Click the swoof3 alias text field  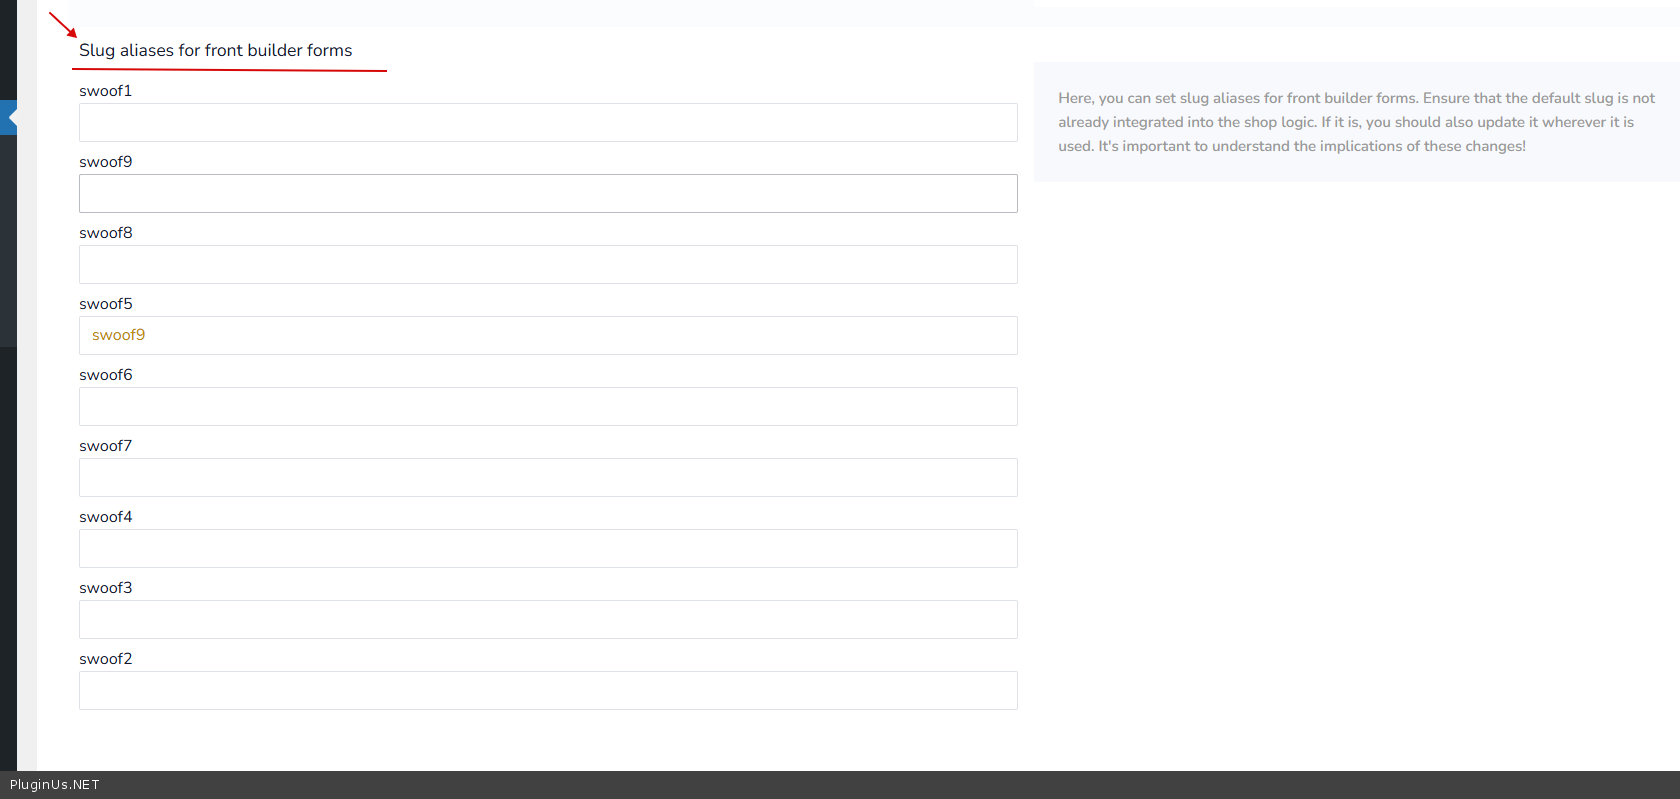(x=548, y=620)
